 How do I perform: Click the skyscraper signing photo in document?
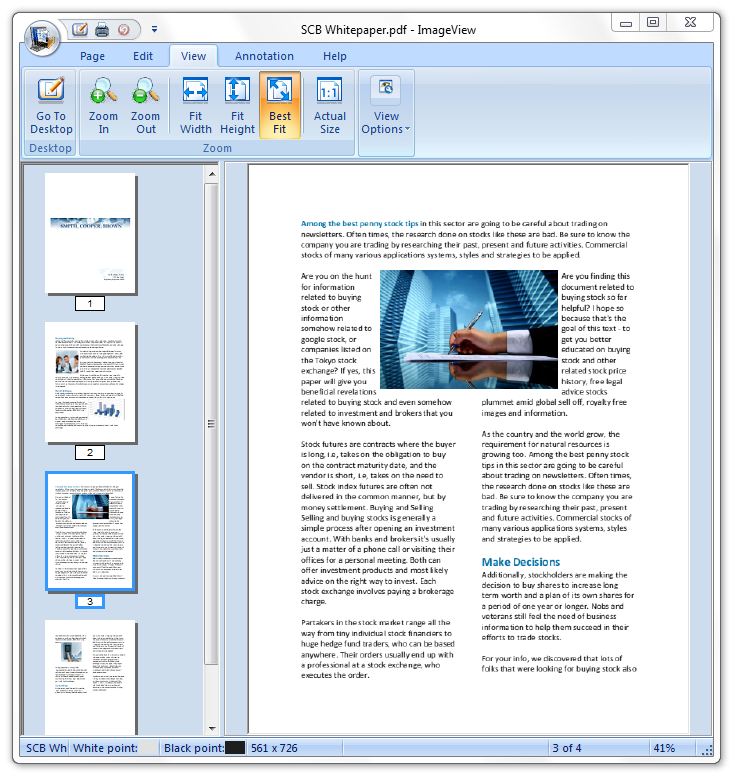click(x=469, y=329)
